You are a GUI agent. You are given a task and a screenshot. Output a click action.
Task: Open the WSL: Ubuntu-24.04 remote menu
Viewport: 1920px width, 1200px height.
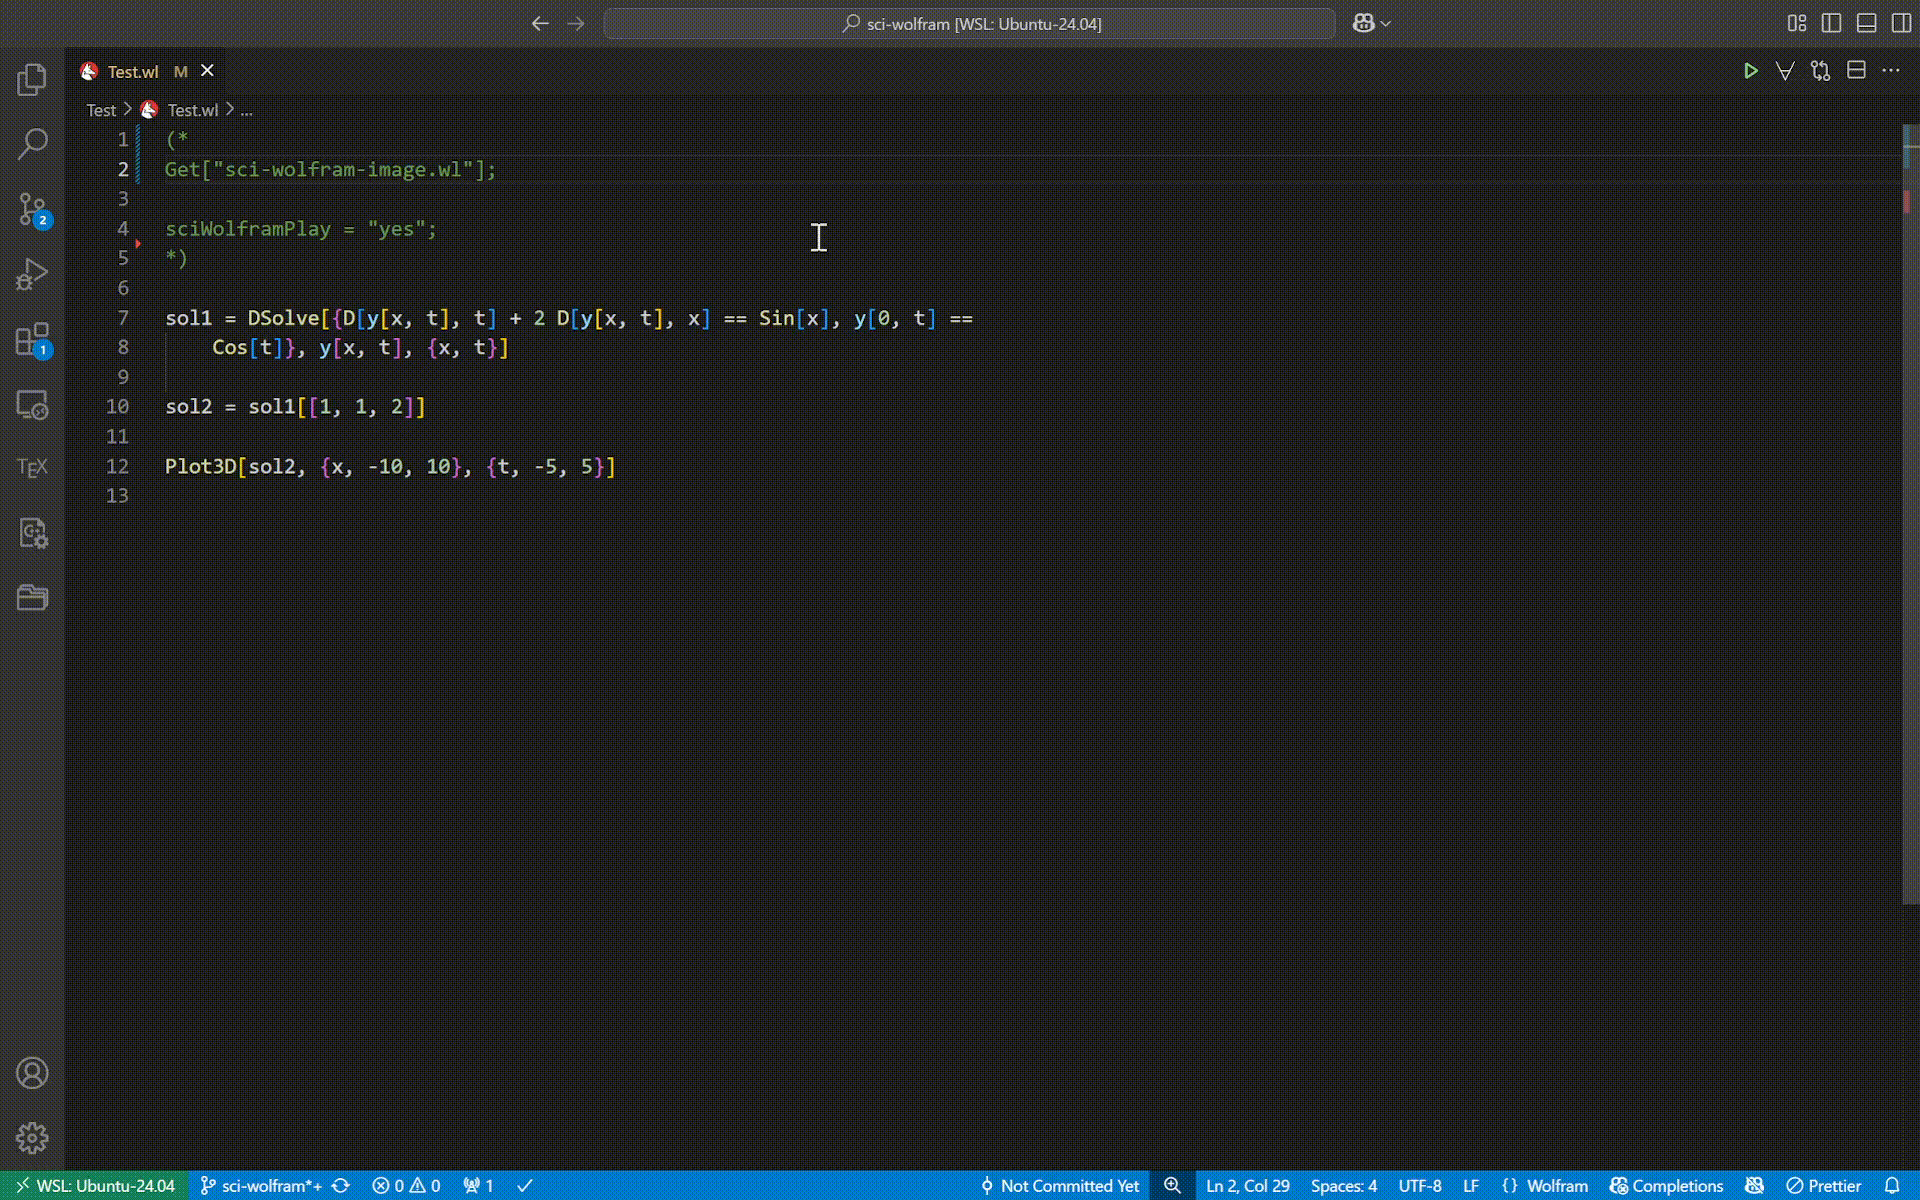(x=95, y=1186)
